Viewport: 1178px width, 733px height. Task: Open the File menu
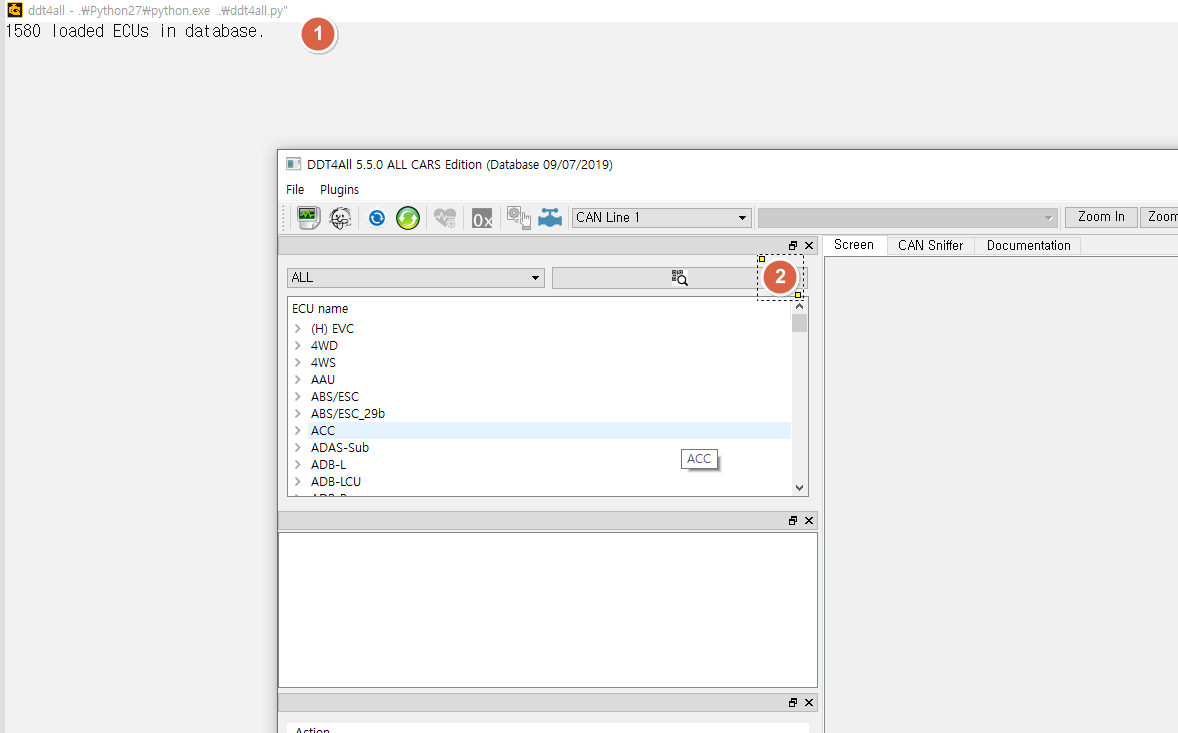pos(295,190)
